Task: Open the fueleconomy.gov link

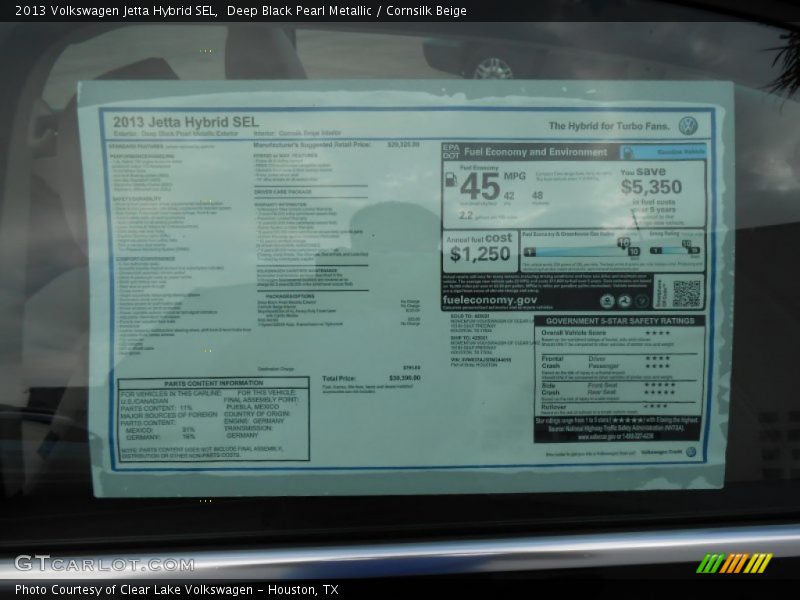Action: (490, 300)
